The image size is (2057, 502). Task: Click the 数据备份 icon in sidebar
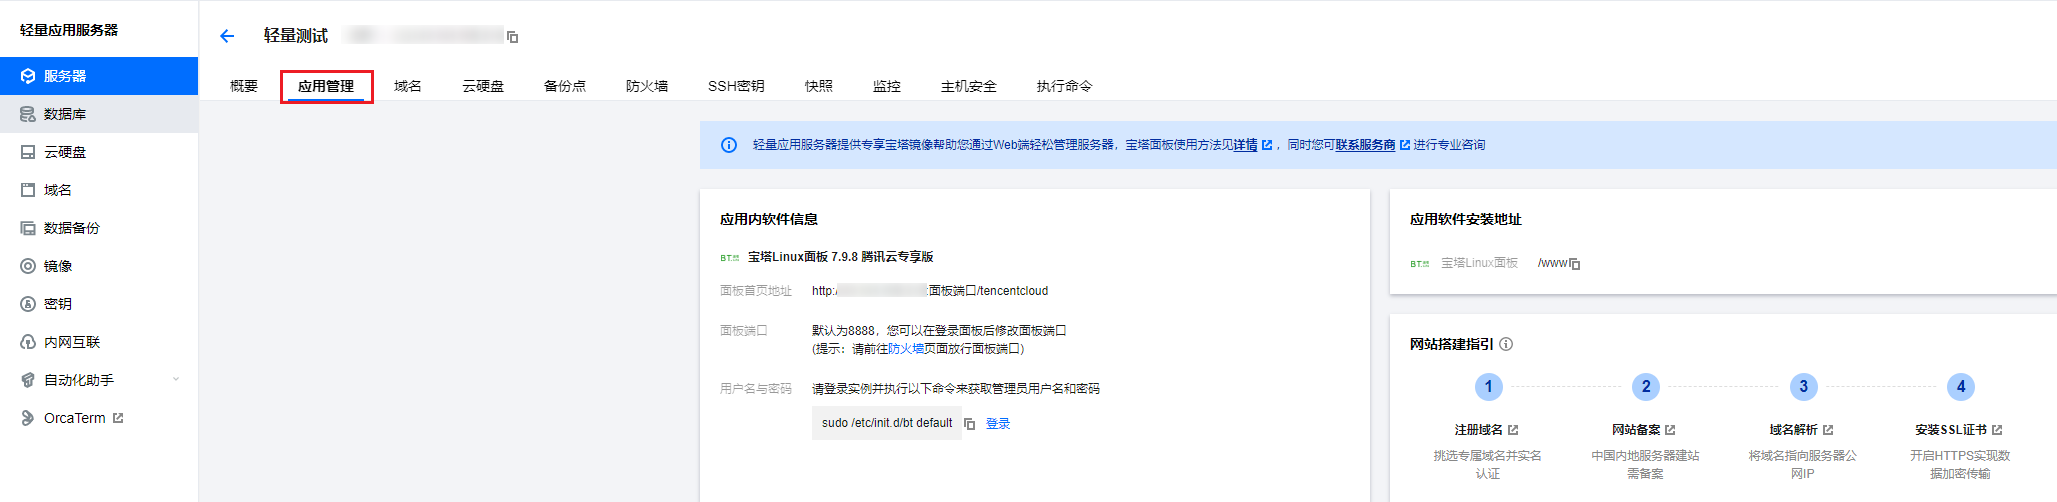[x=28, y=228]
